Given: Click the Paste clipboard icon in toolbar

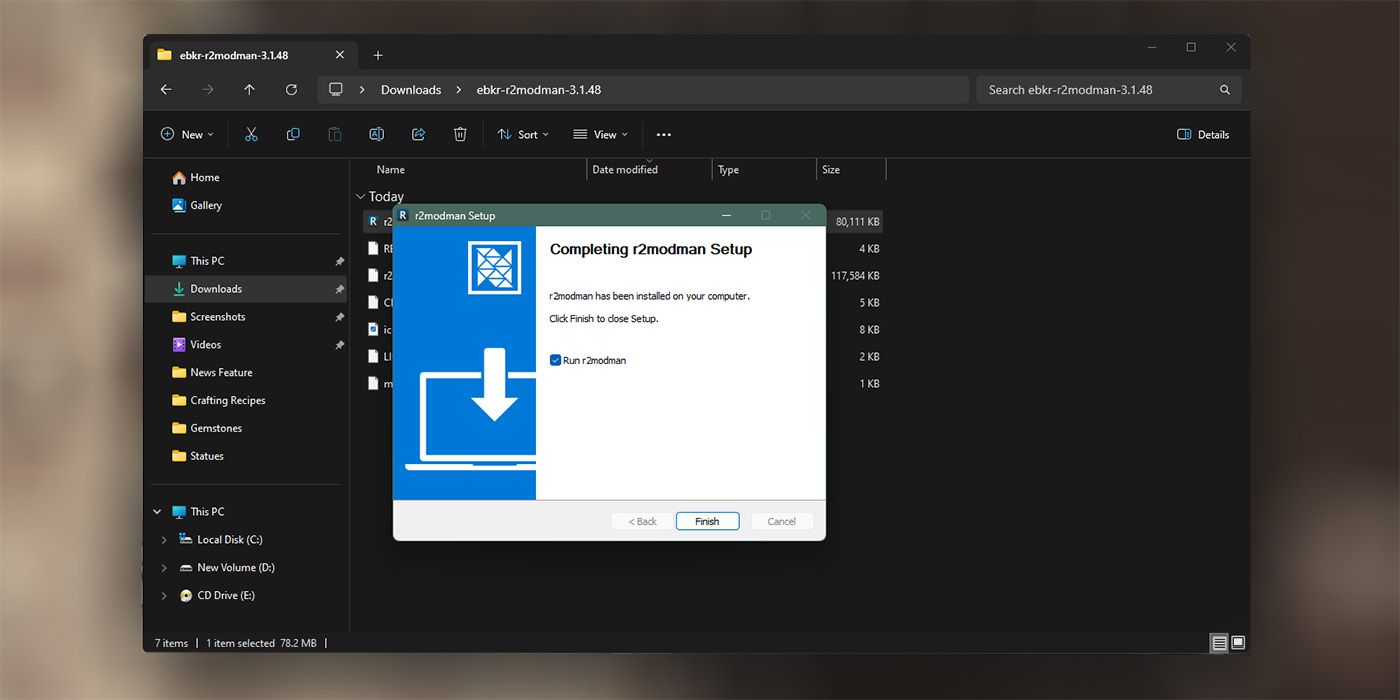Looking at the screenshot, I should pos(335,134).
